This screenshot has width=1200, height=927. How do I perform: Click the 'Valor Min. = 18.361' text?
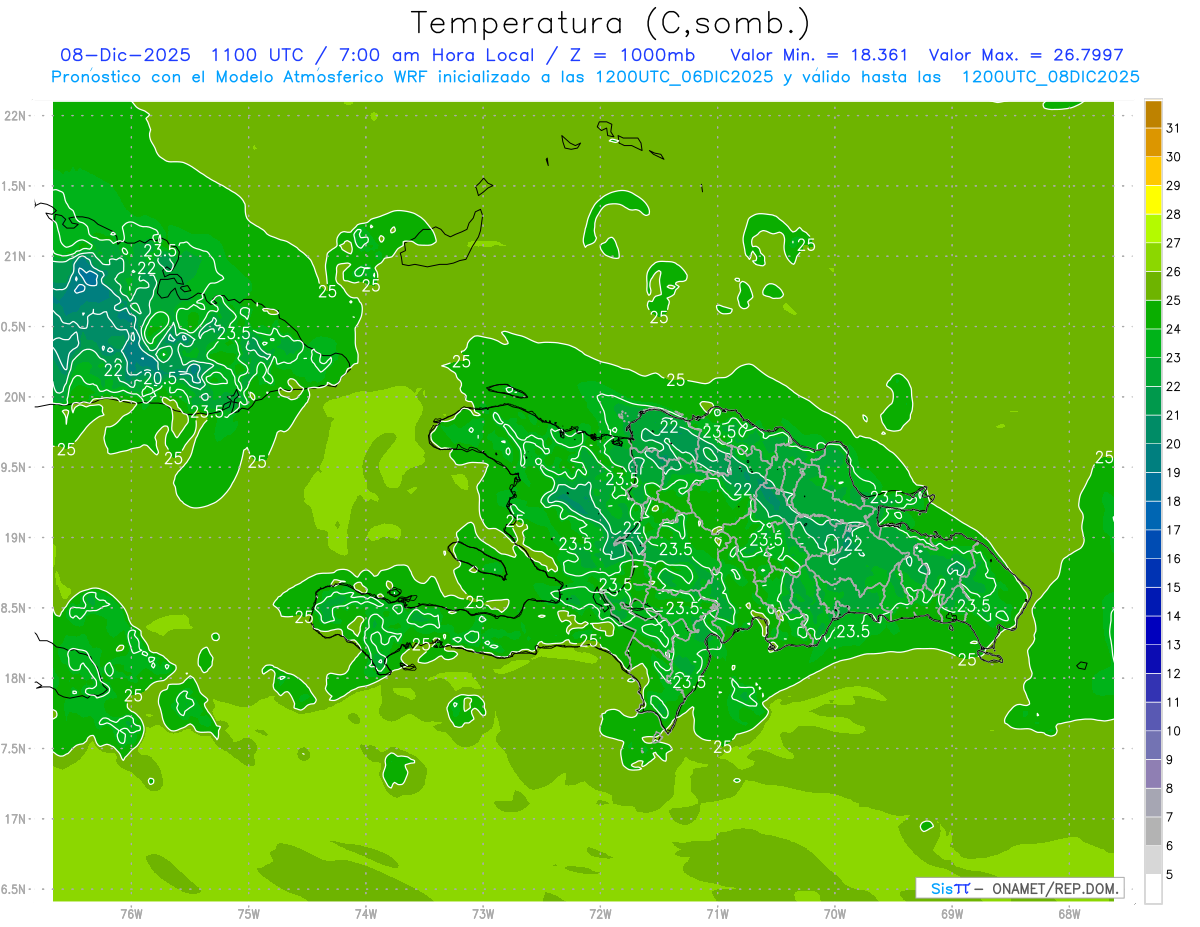[819, 55]
